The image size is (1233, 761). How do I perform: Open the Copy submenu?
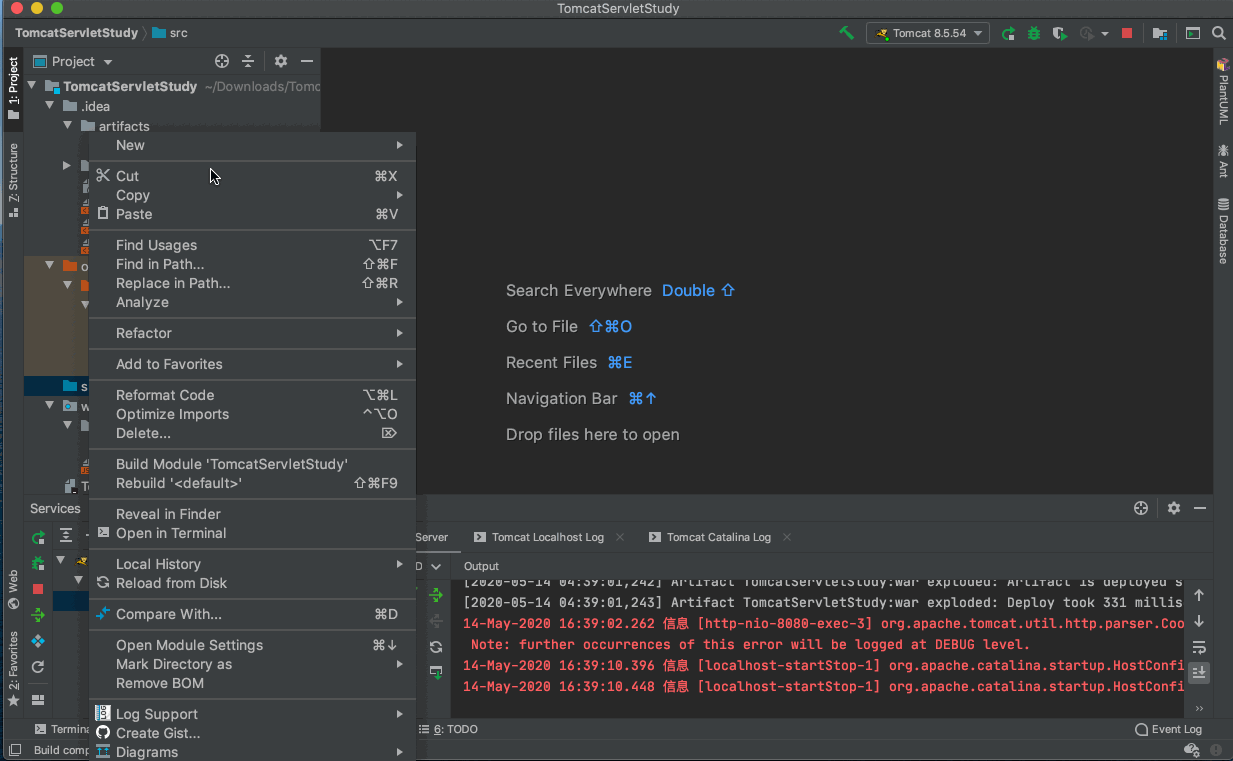(252, 195)
